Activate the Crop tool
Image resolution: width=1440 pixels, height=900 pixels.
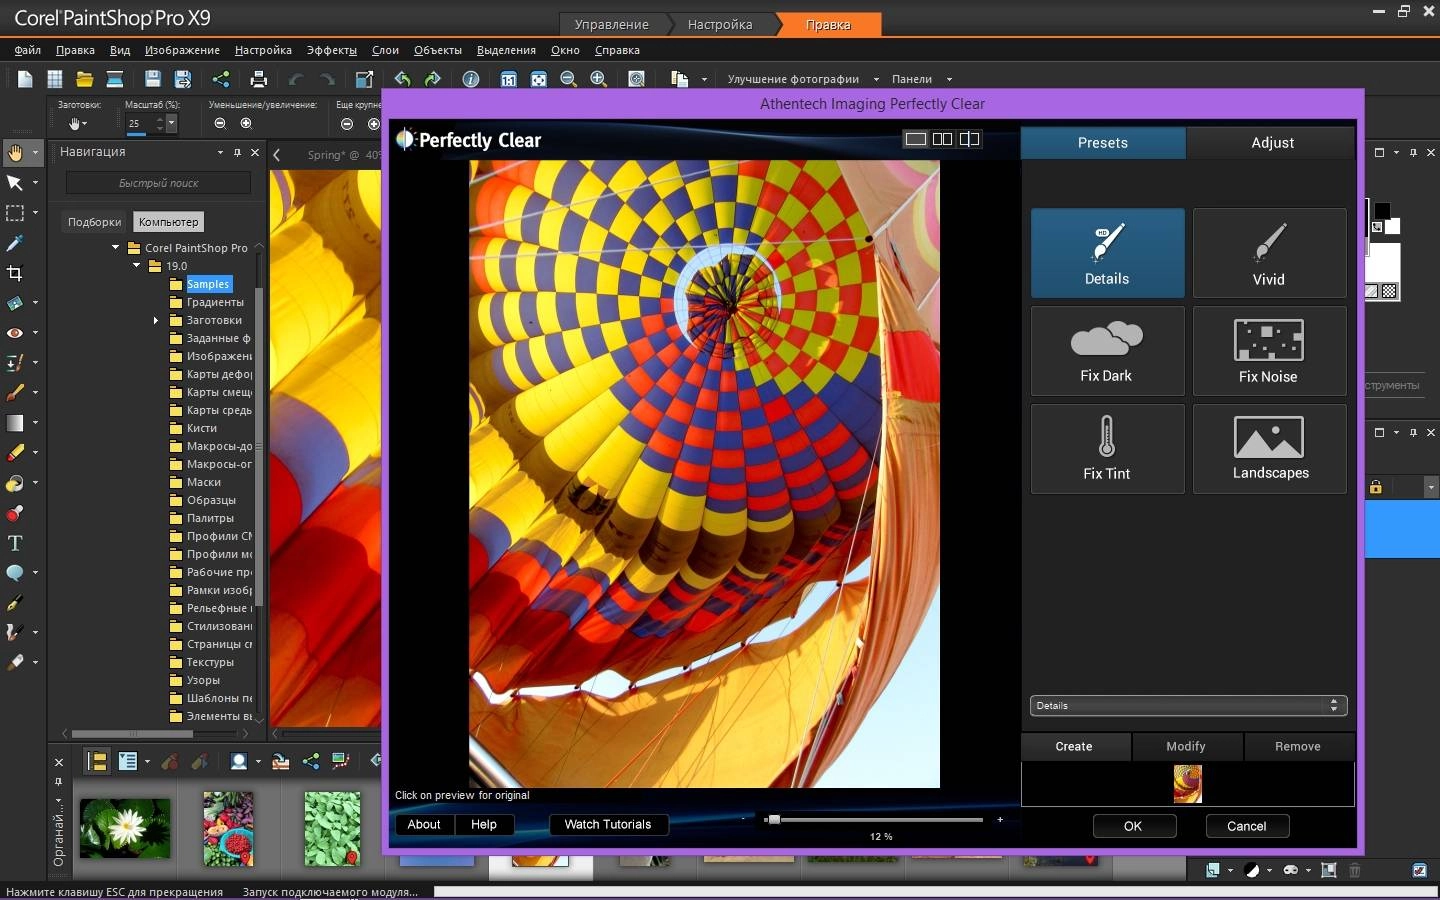[15, 273]
